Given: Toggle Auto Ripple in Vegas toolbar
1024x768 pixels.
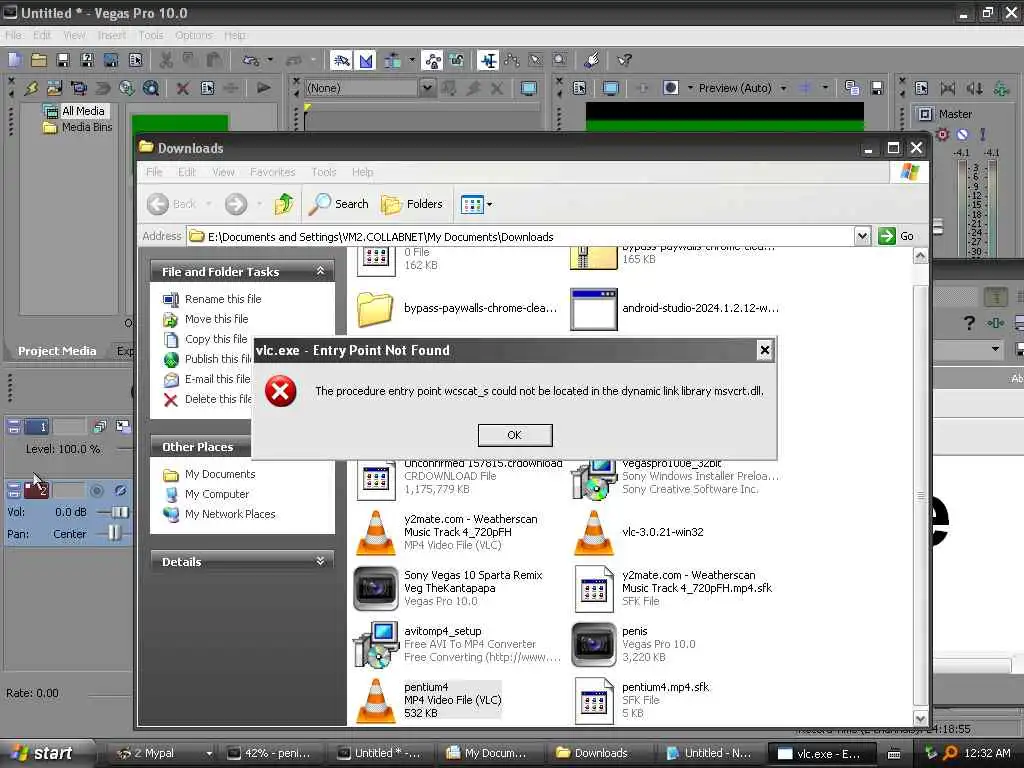Looking at the screenshot, I should [392, 60].
